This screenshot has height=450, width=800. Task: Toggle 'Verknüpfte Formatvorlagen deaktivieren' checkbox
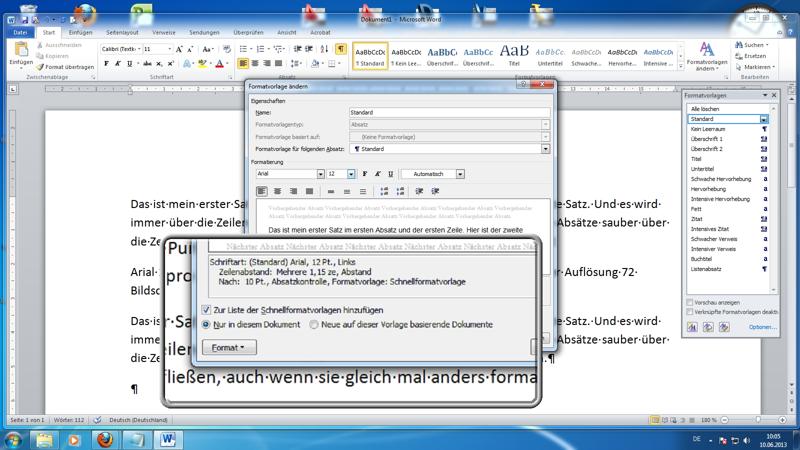(690, 312)
